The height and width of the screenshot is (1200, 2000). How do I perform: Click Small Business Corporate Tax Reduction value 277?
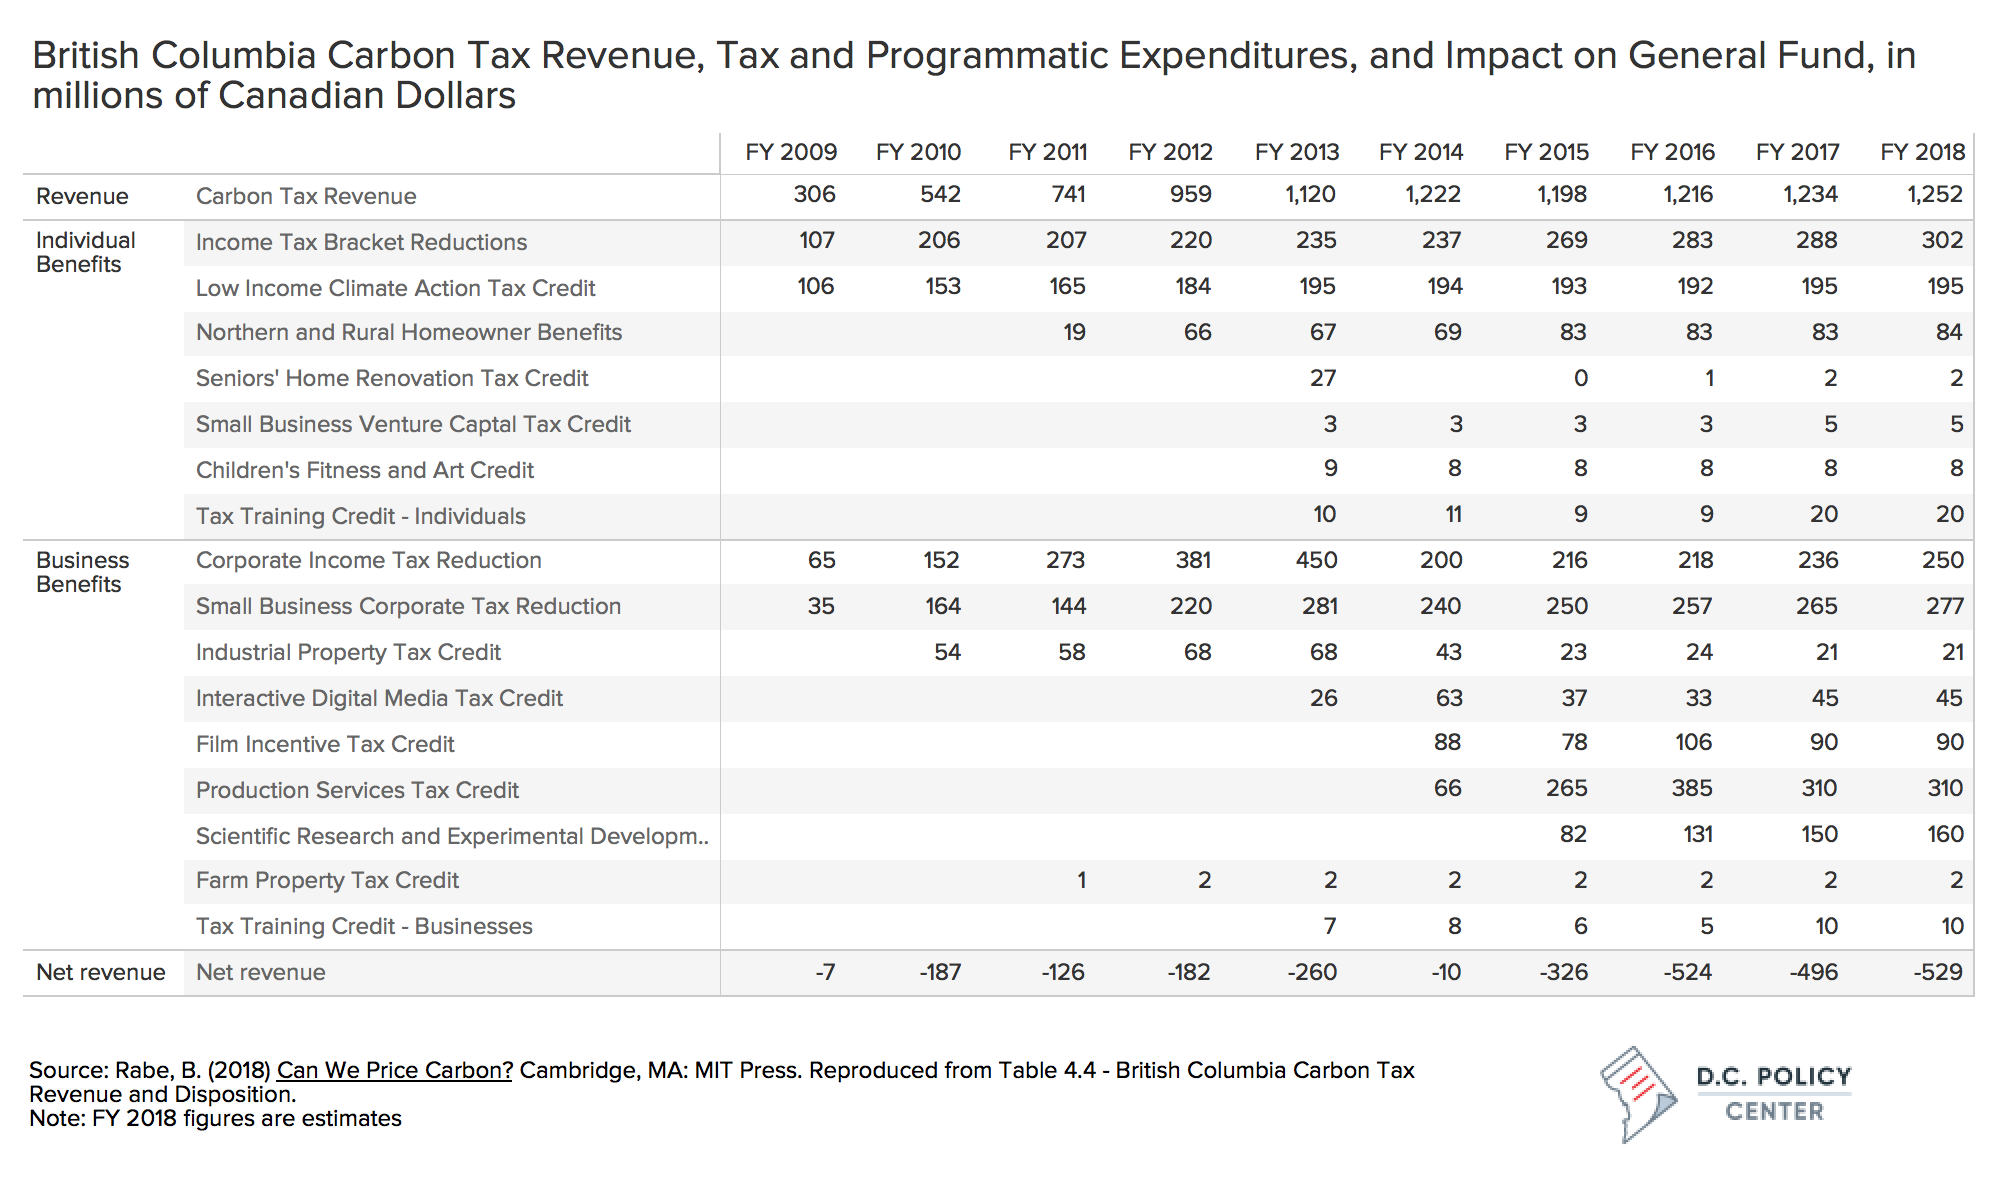click(x=1943, y=606)
